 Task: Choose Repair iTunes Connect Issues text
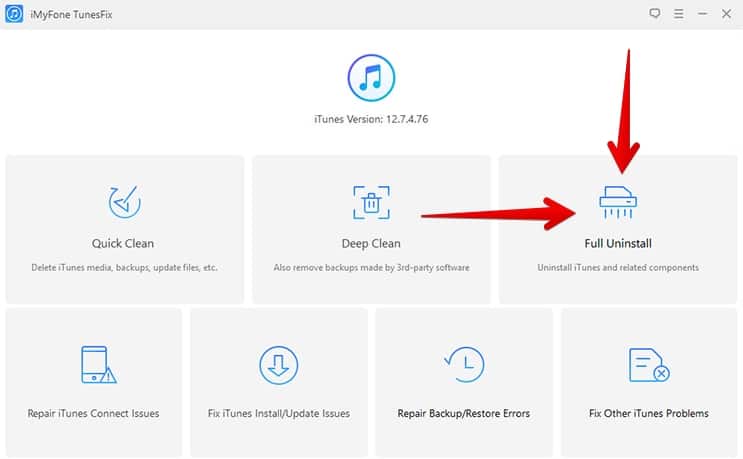pos(93,414)
